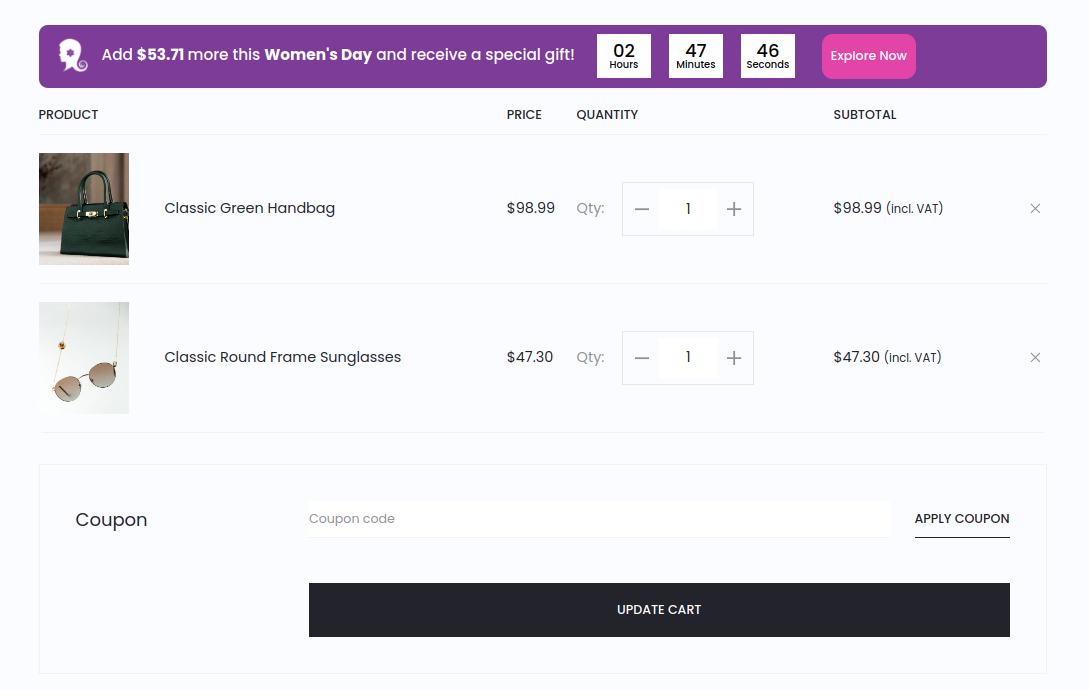Click the countdown Seconds box

[x=768, y=56]
